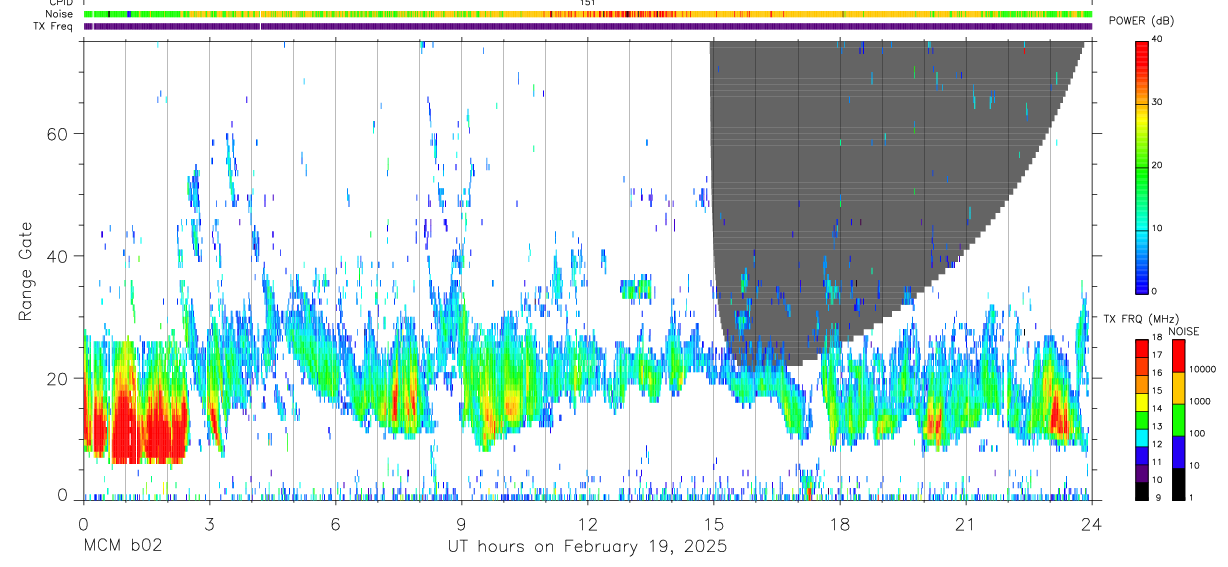
Task: Click the 11 label in TX FRQ legend
Action: pyautogui.click(x=1158, y=462)
